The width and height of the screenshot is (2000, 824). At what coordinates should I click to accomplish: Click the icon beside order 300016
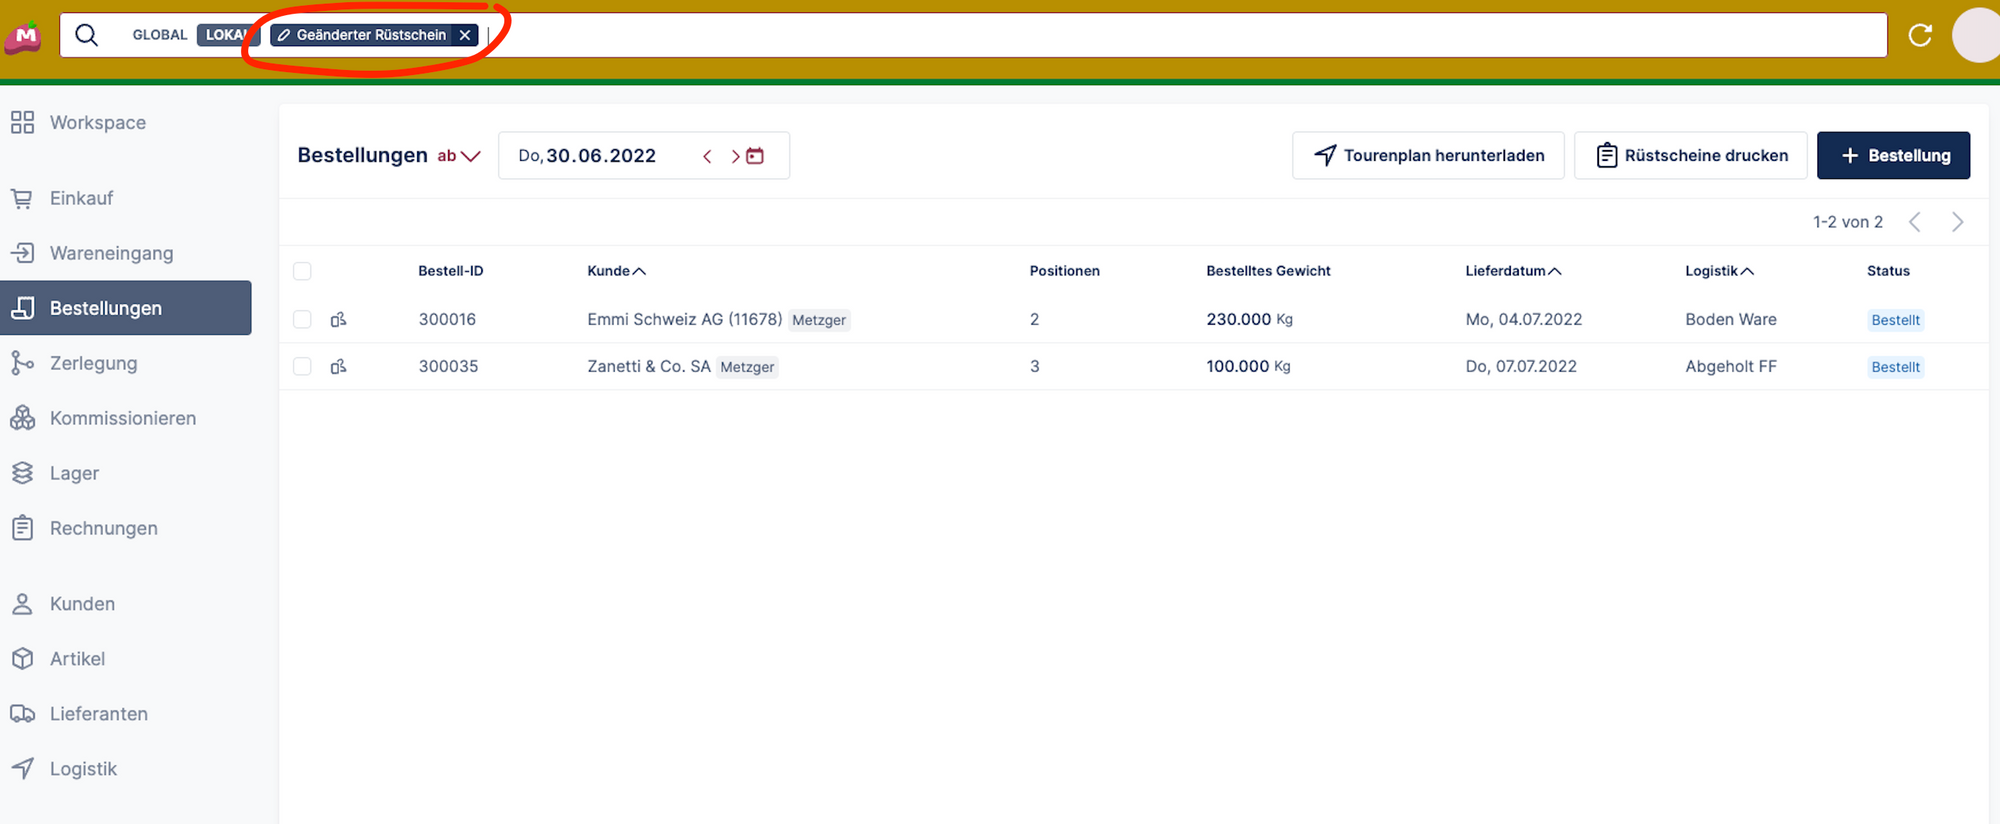(x=339, y=320)
